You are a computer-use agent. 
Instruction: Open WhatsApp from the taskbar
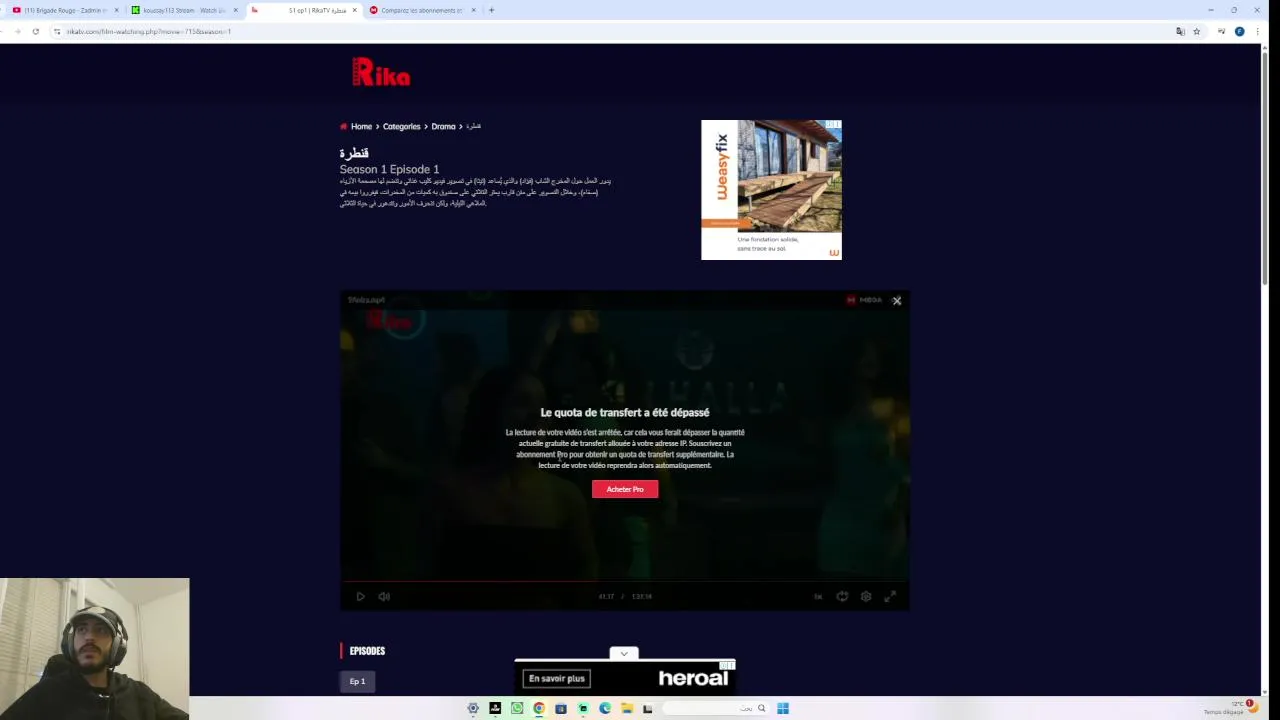(x=517, y=708)
